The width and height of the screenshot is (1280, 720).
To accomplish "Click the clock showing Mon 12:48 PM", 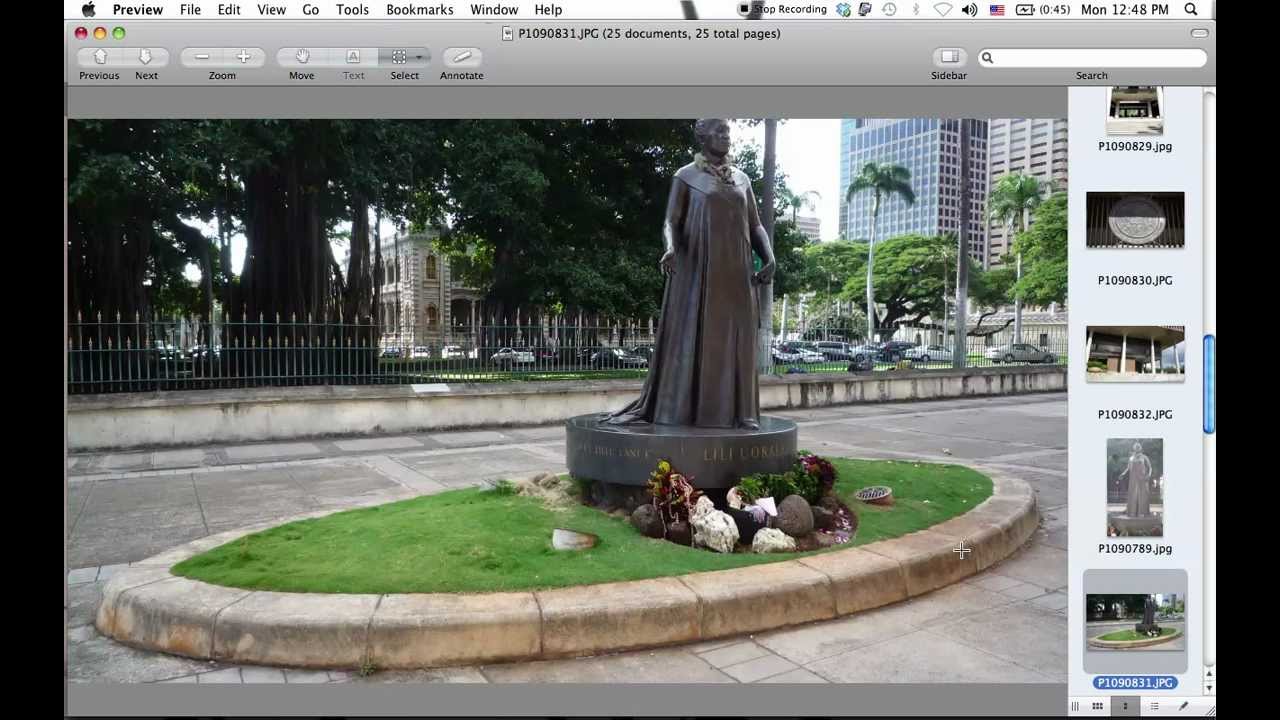I will pyautogui.click(x=1125, y=10).
